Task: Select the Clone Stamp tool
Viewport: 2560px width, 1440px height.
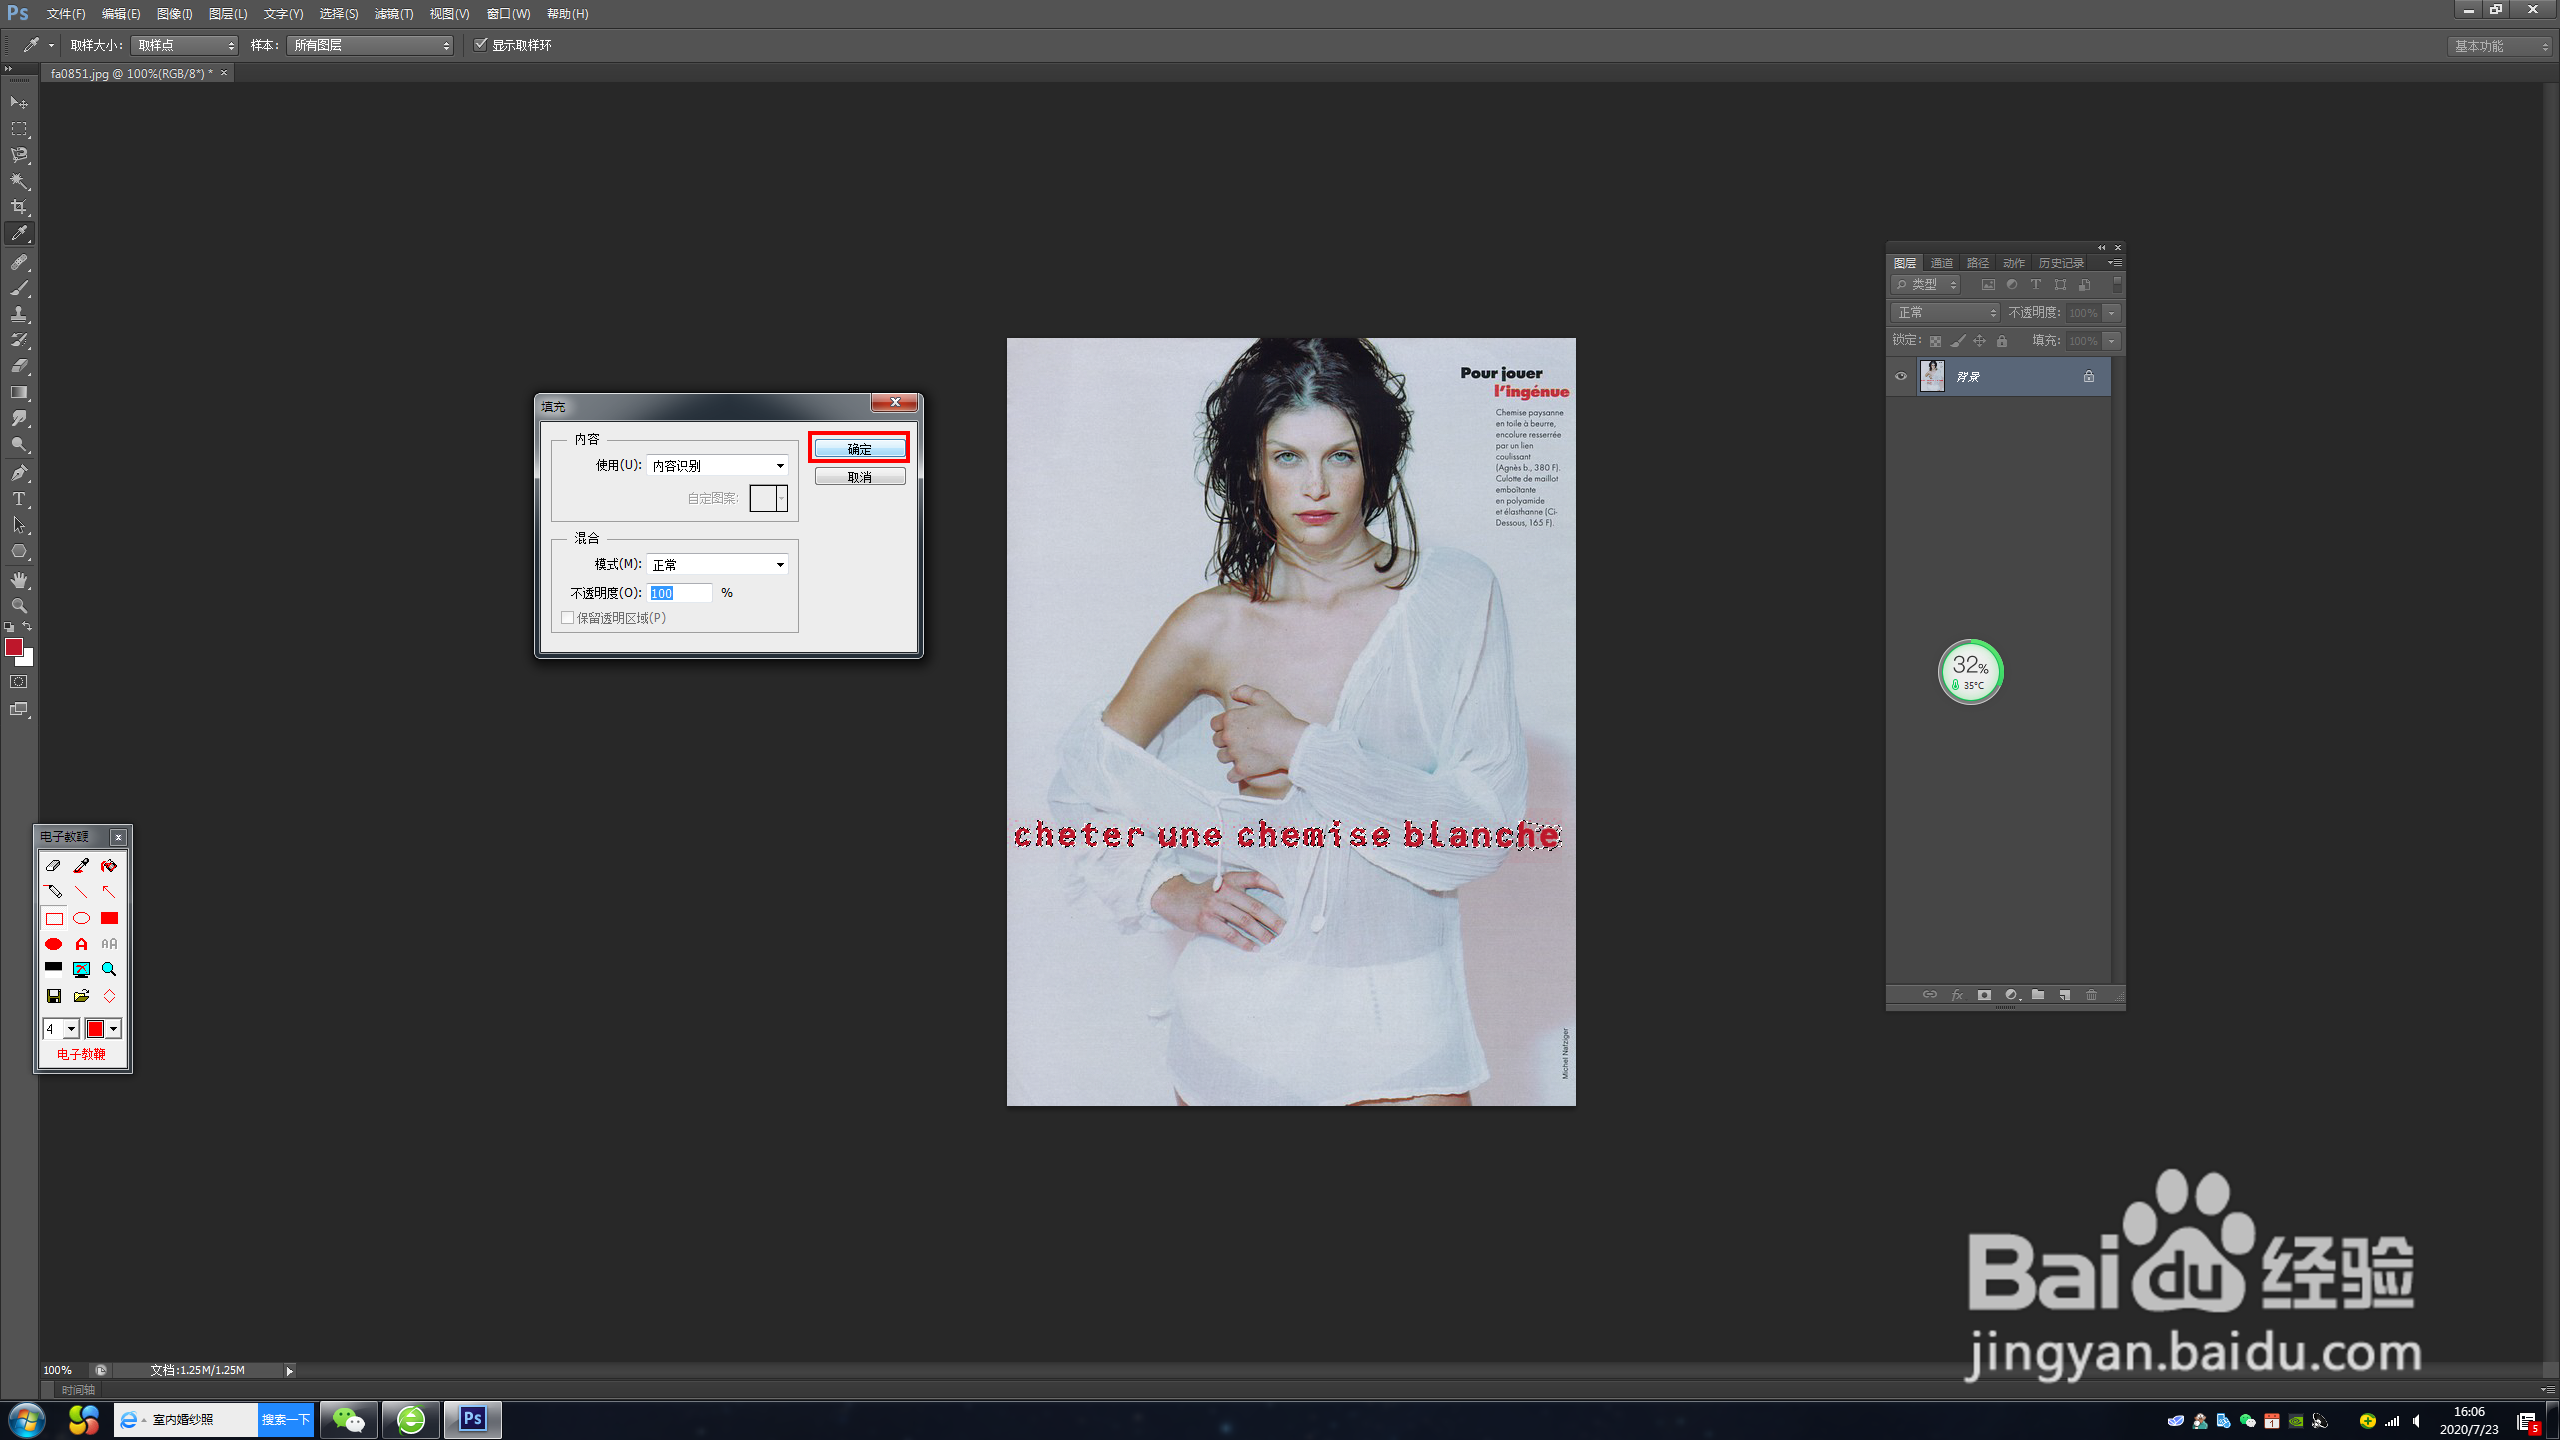Action: pyautogui.click(x=19, y=314)
